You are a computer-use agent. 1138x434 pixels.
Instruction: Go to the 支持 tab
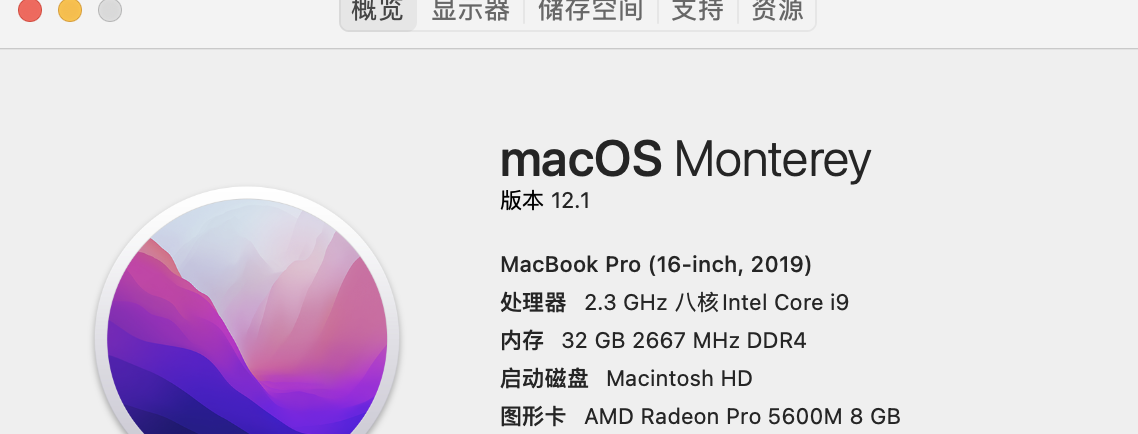(697, 11)
